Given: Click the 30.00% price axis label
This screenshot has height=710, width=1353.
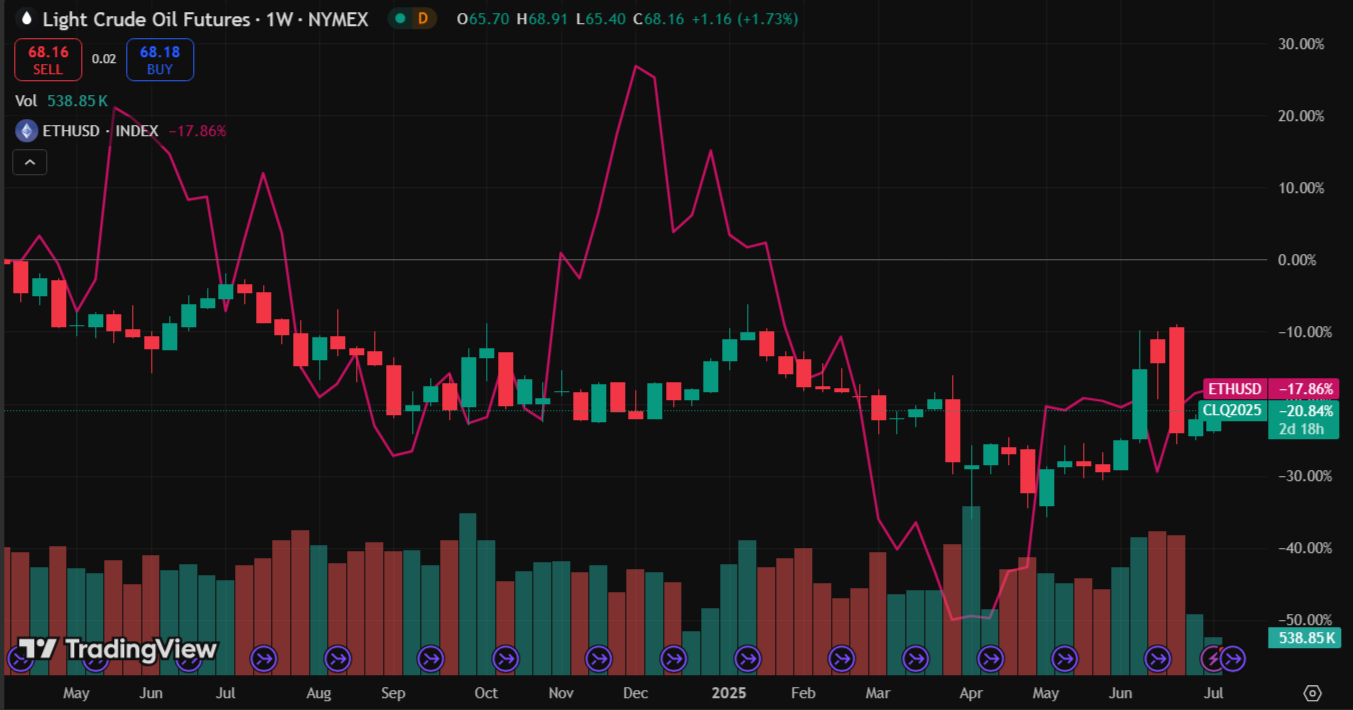Looking at the screenshot, I should 1299,44.
